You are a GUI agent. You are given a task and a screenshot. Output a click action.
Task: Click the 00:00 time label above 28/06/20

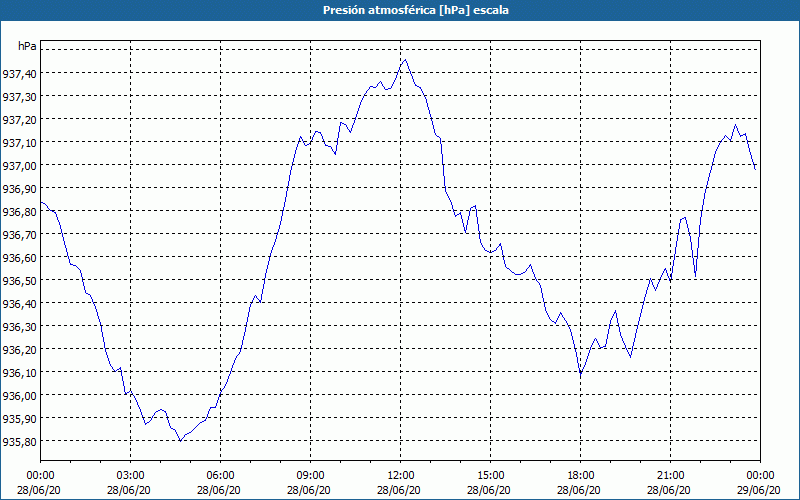pyautogui.click(x=40, y=476)
